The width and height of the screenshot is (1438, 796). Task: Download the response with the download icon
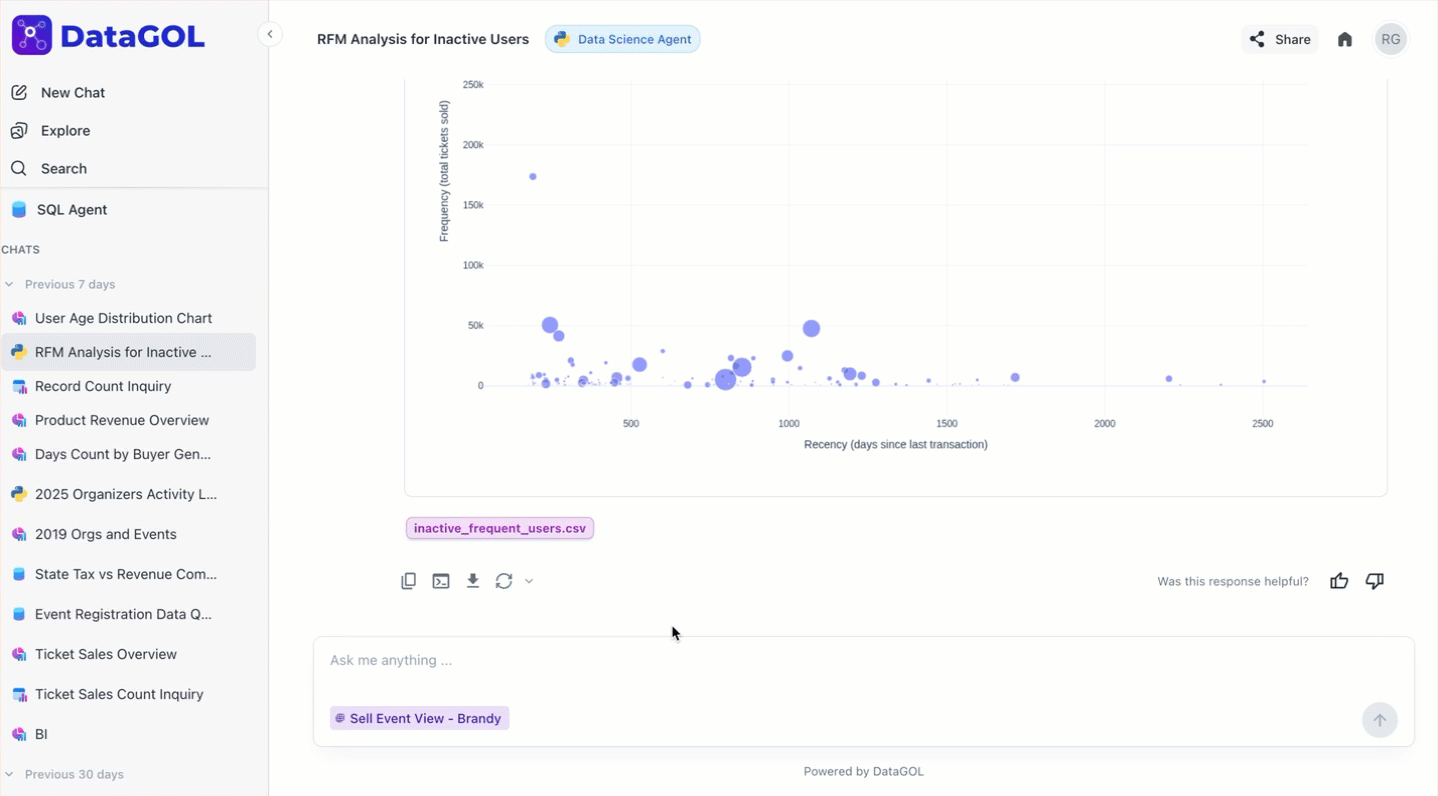point(473,581)
